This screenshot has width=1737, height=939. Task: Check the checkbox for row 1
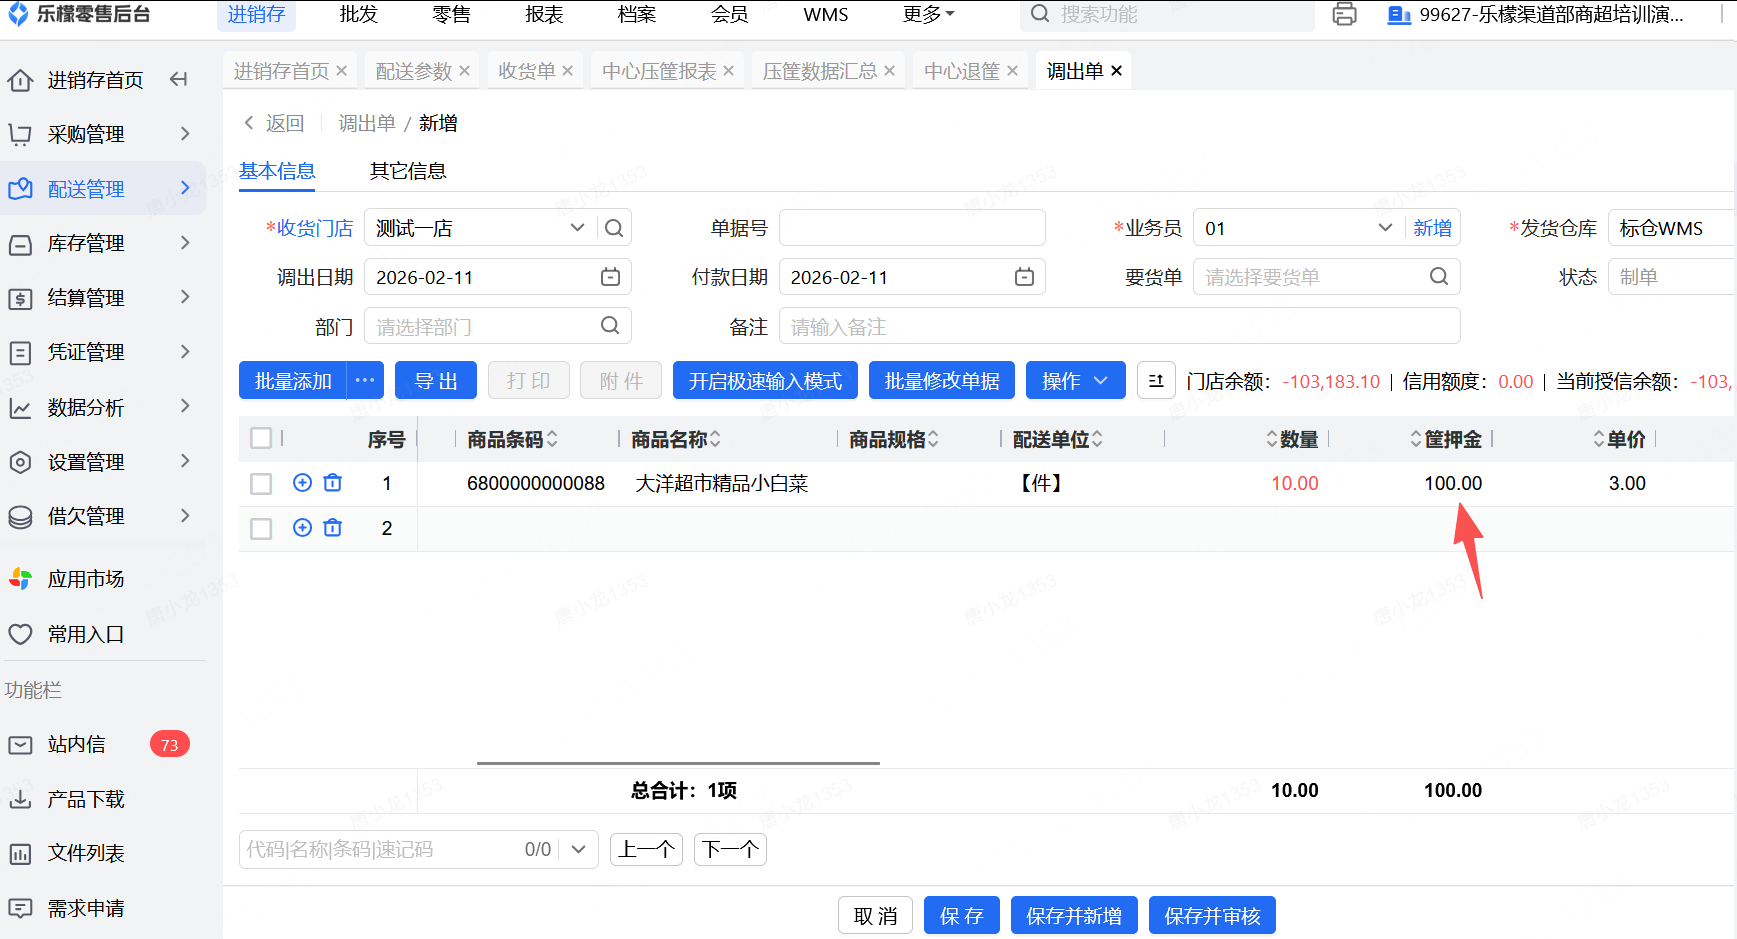click(x=261, y=484)
